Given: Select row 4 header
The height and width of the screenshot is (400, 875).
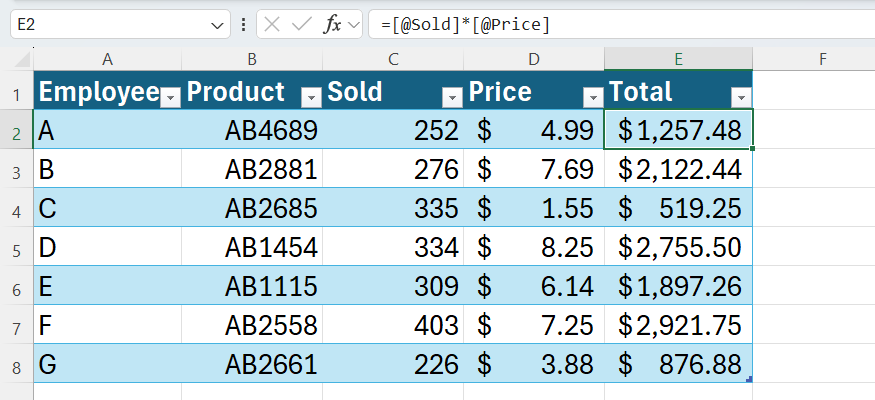Looking at the screenshot, I should point(17,208).
